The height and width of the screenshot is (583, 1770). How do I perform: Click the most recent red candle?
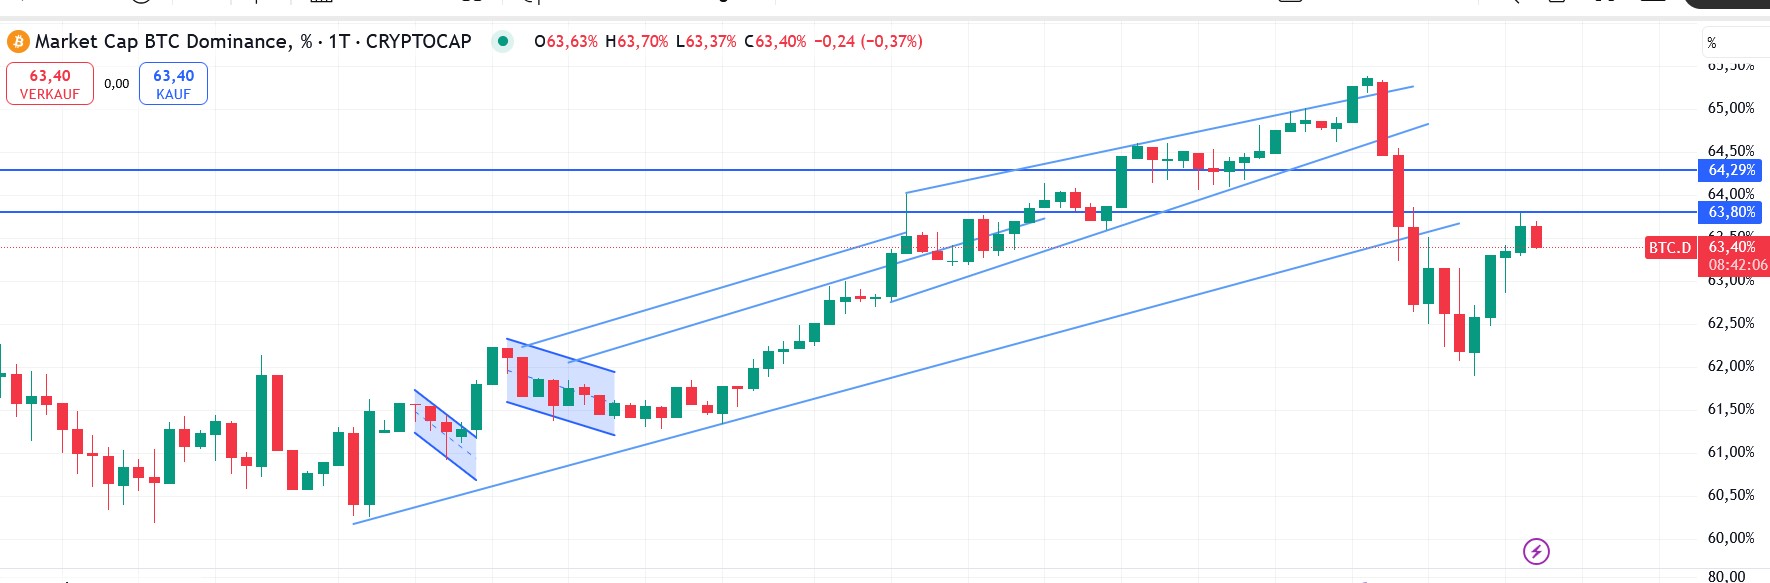(x=1536, y=237)
